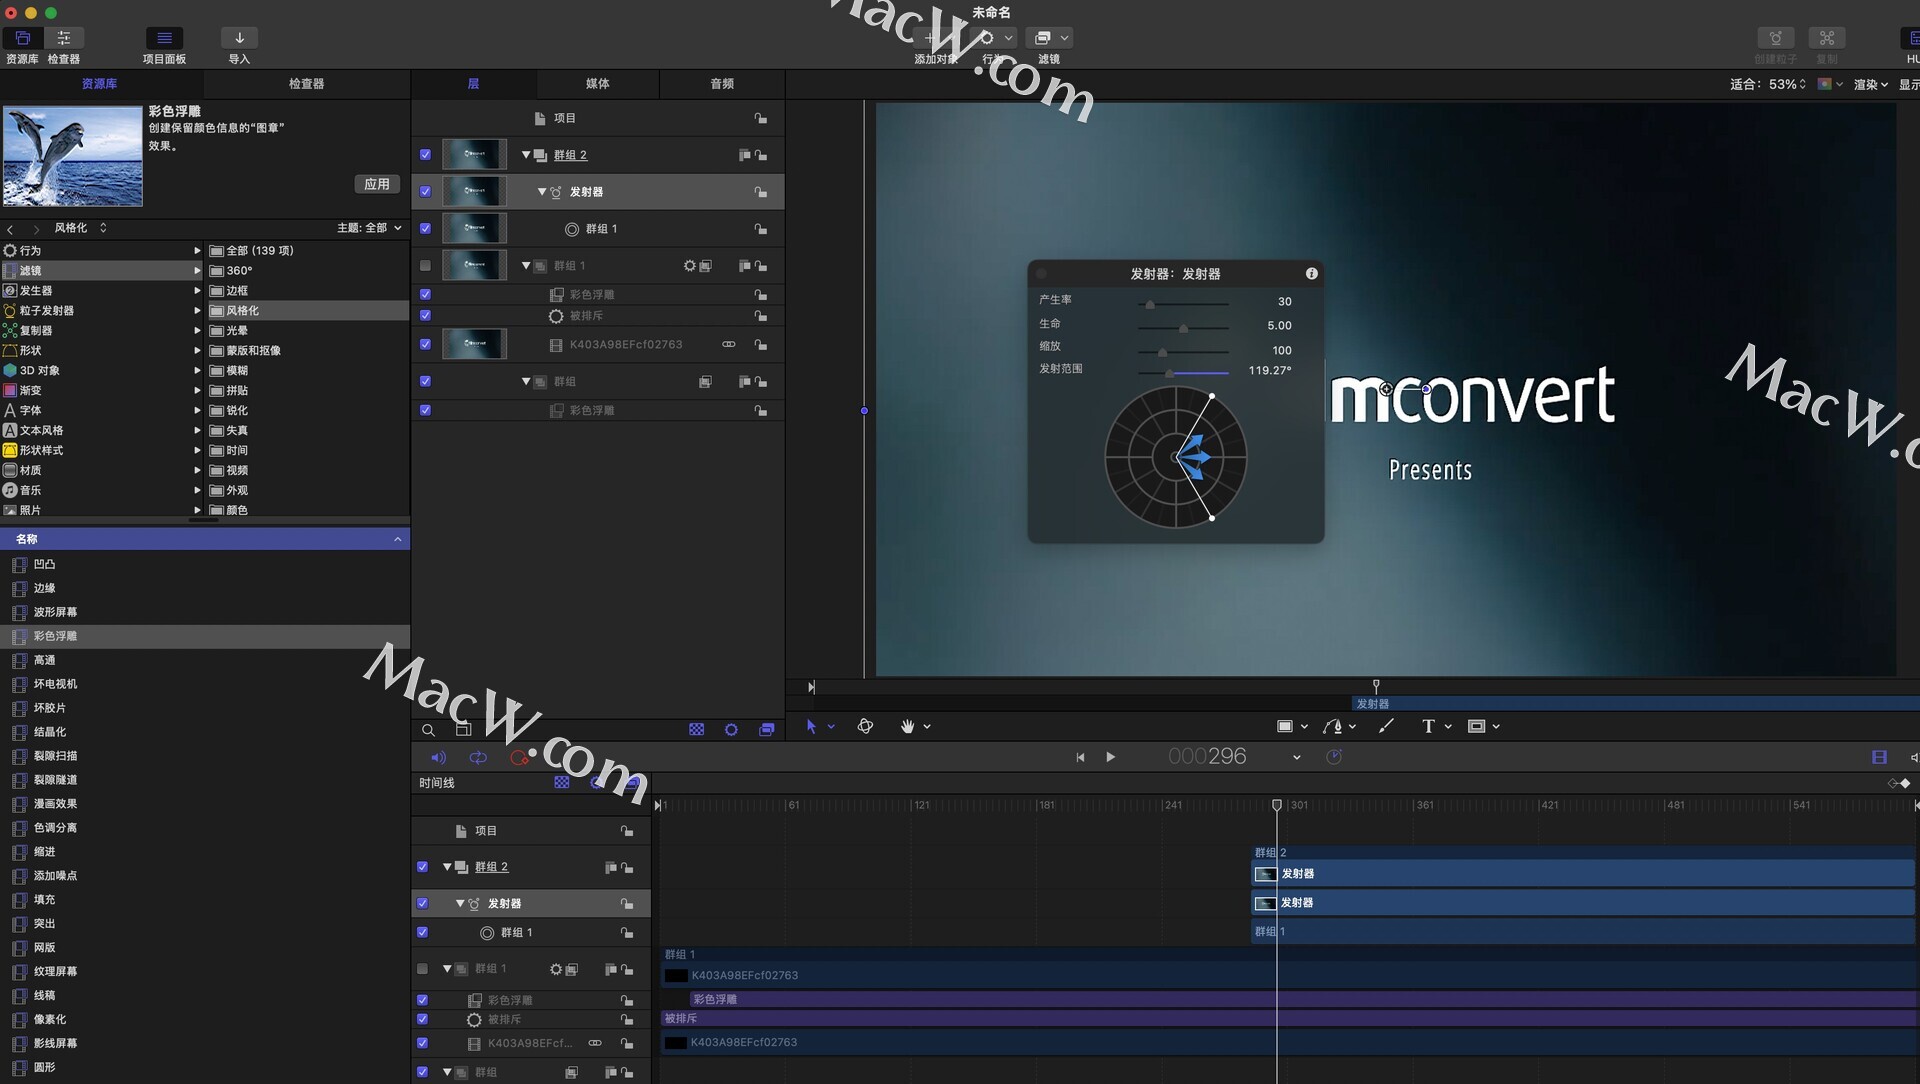Choose the 3D transform tool
Screen dimensions: 1920x1084
coord(865,727)
